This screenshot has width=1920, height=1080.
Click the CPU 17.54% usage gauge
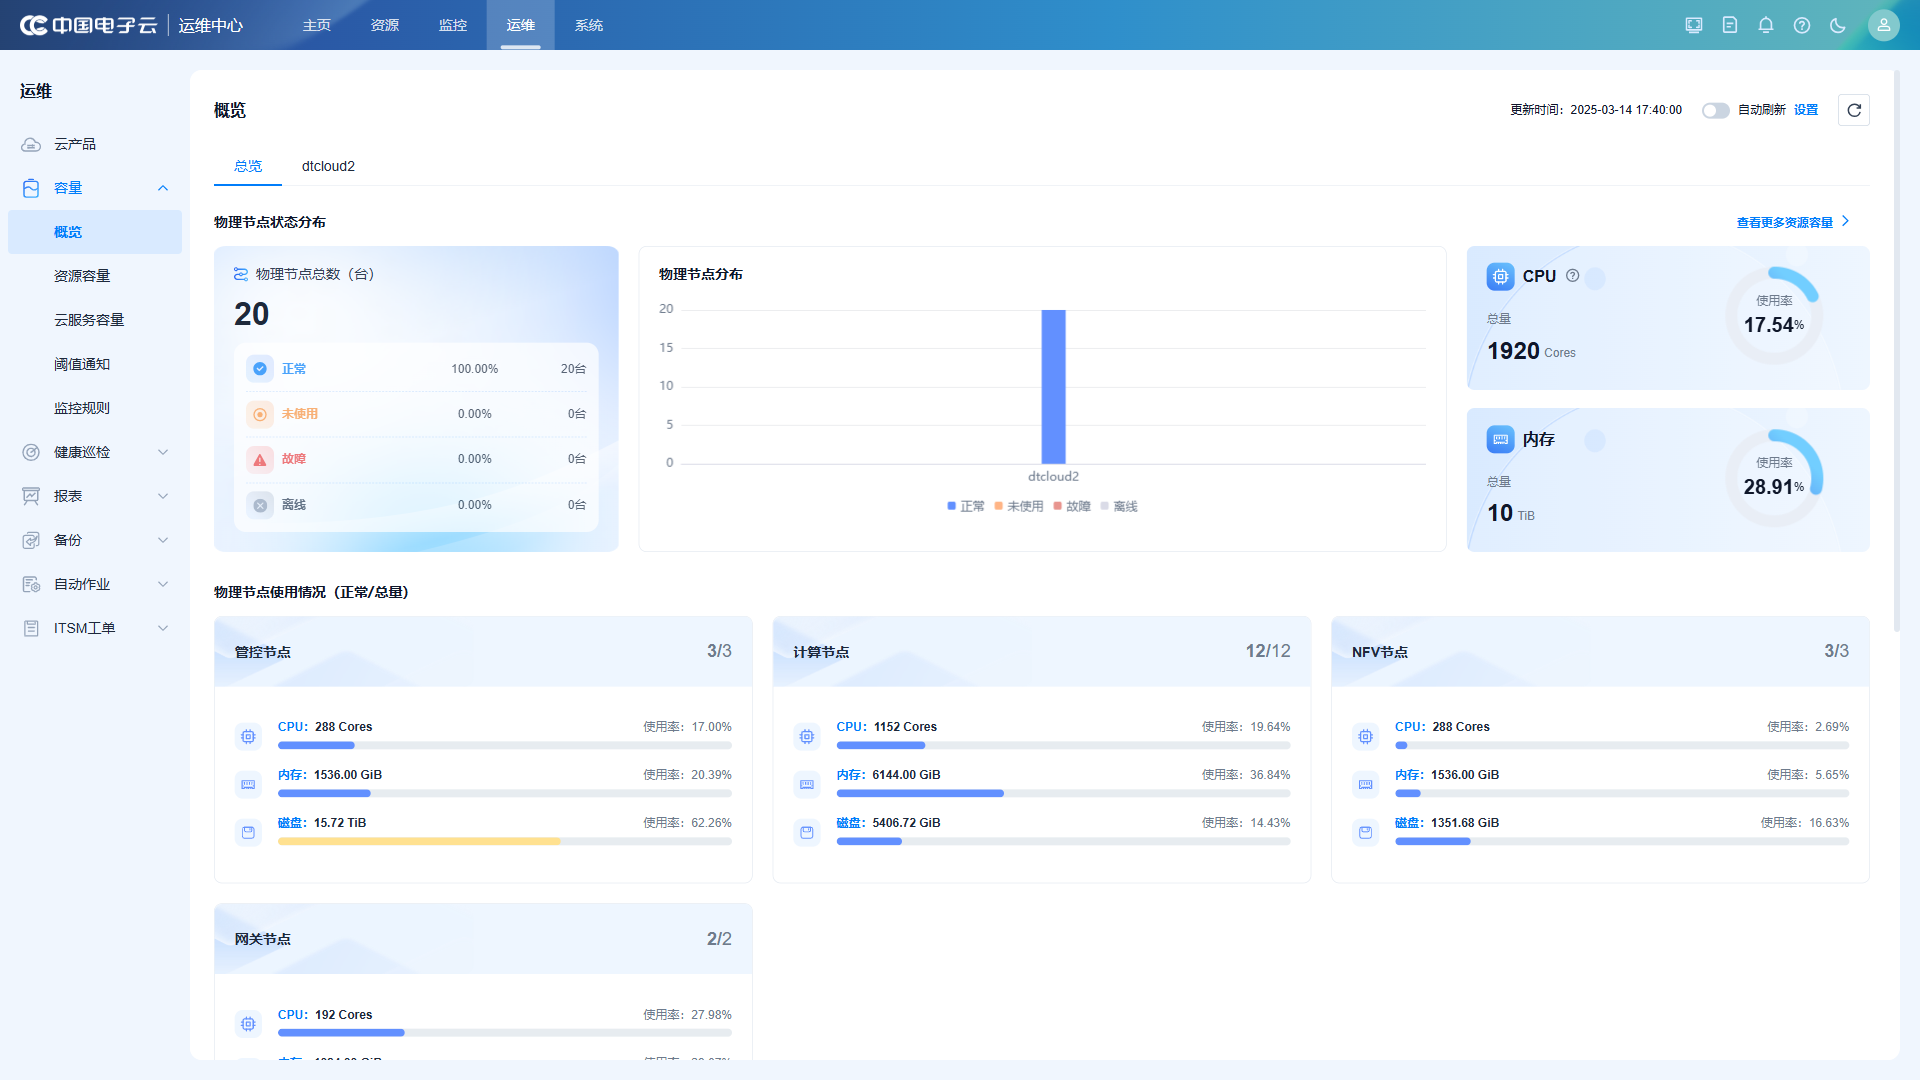point(1774,316)
